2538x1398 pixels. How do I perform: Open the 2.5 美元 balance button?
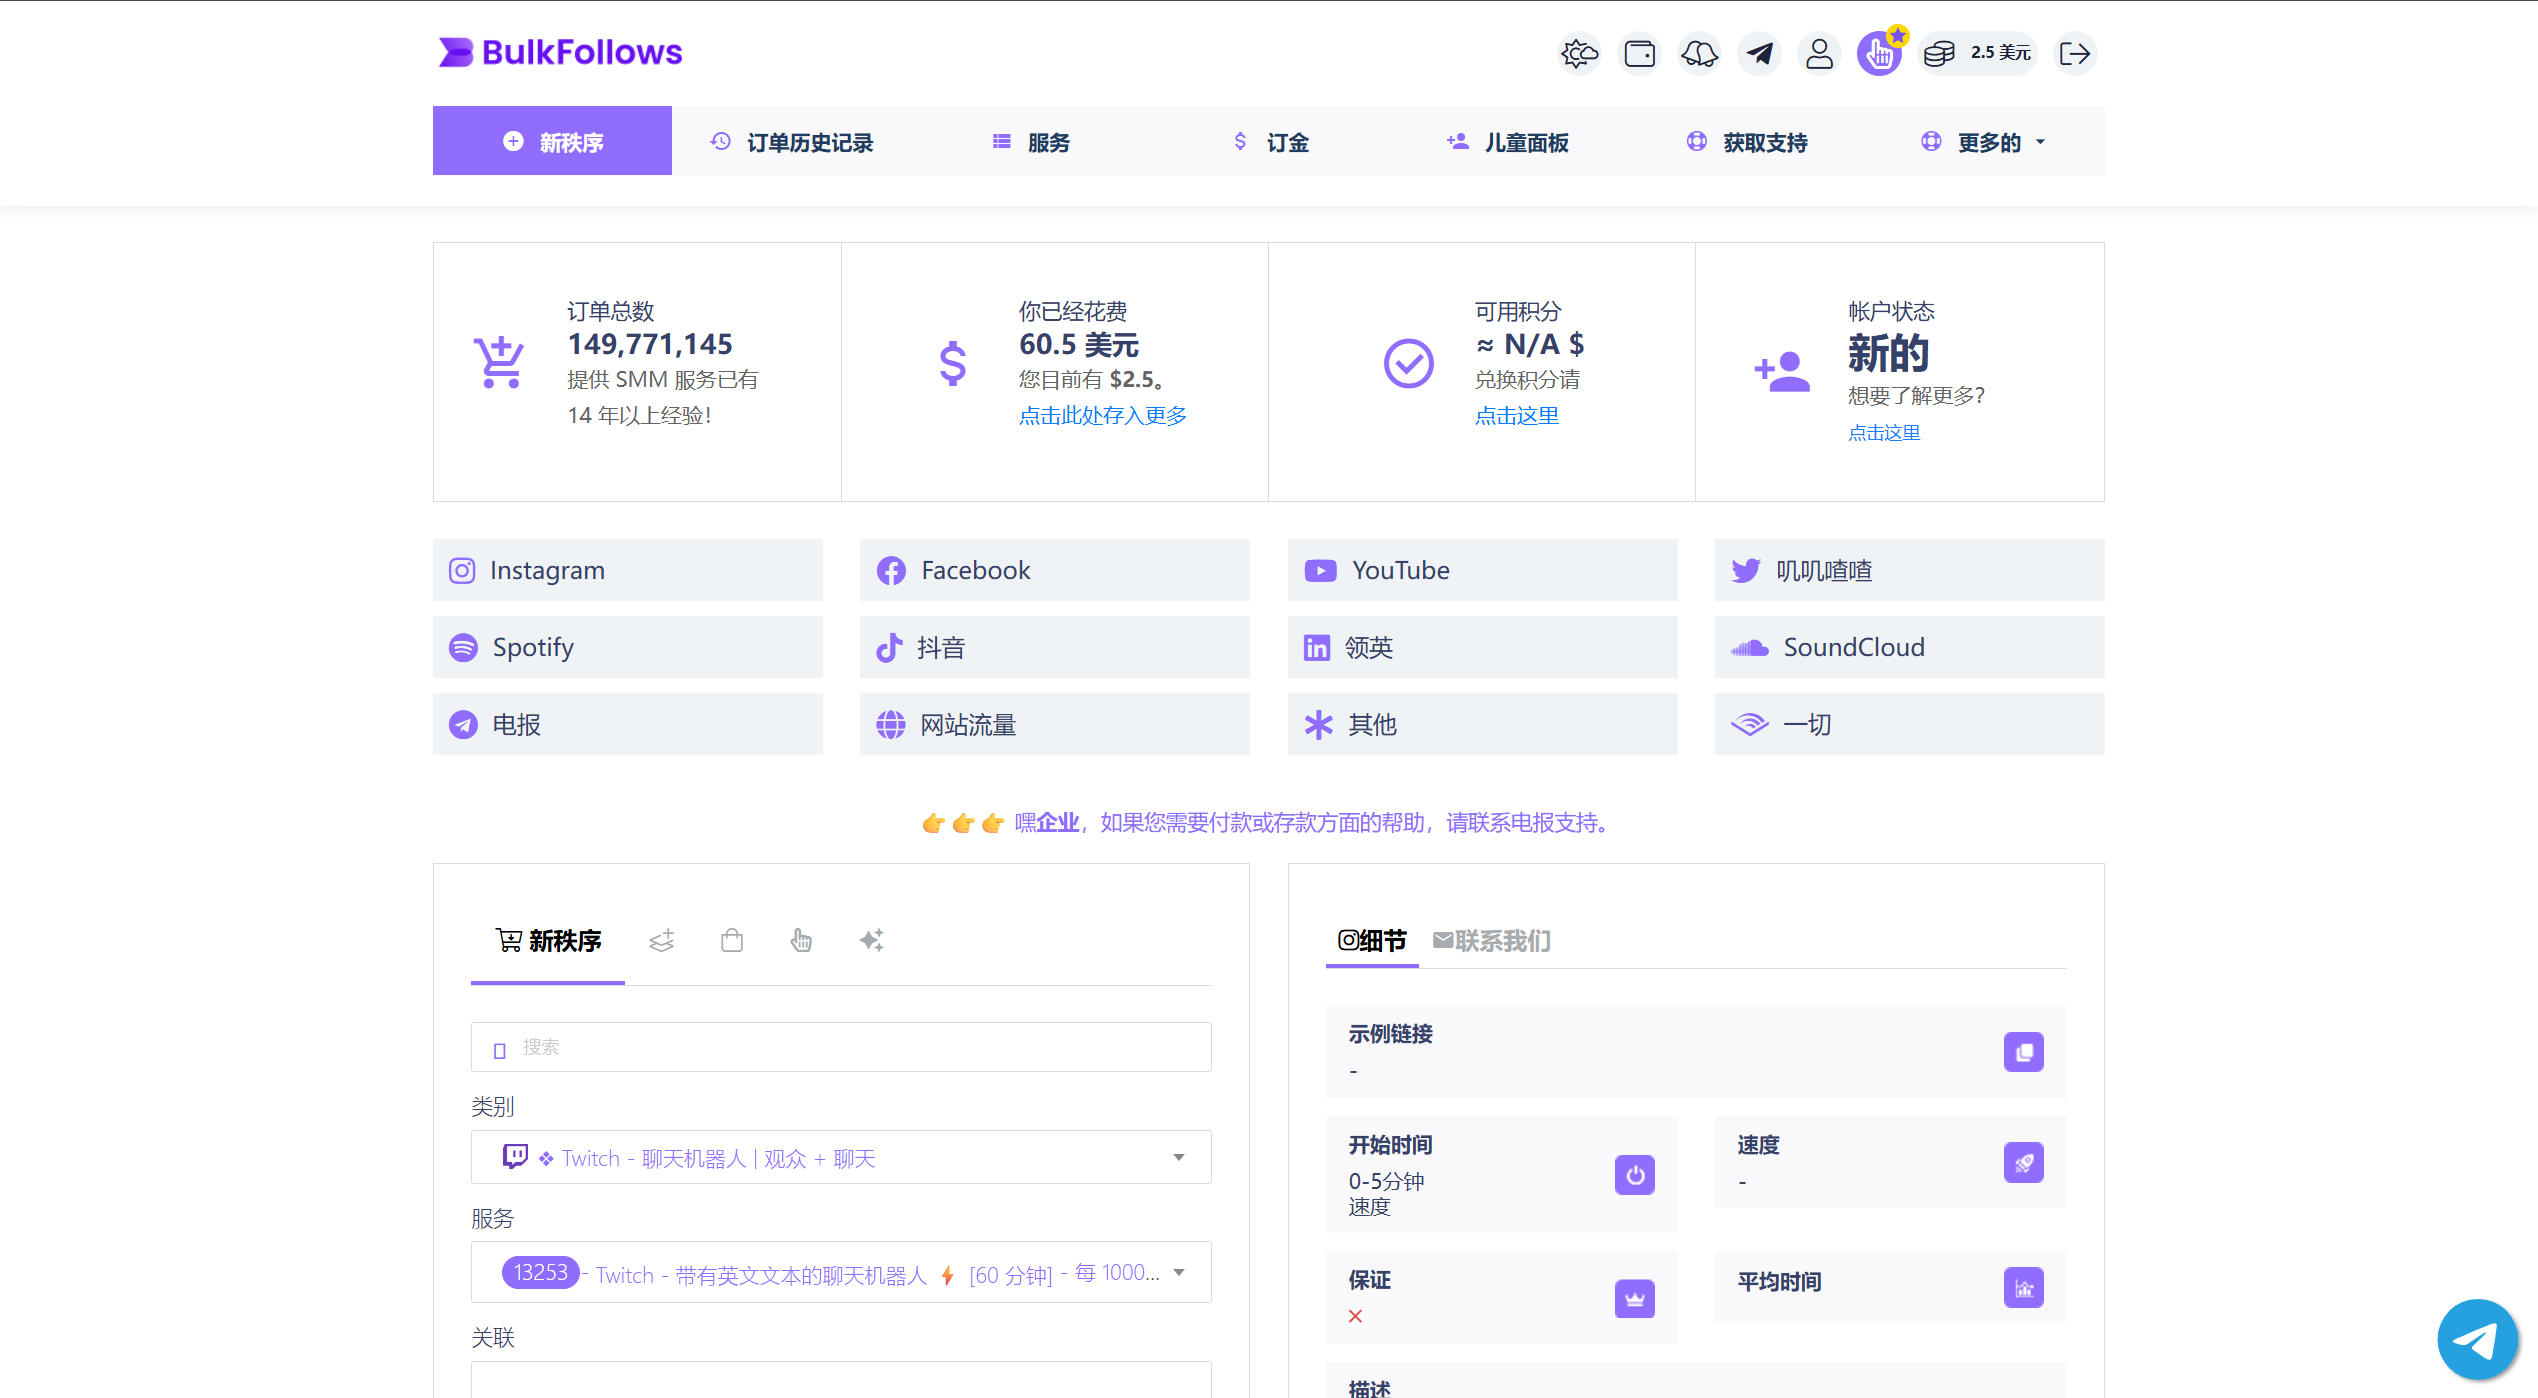(x=1978, y=53)
